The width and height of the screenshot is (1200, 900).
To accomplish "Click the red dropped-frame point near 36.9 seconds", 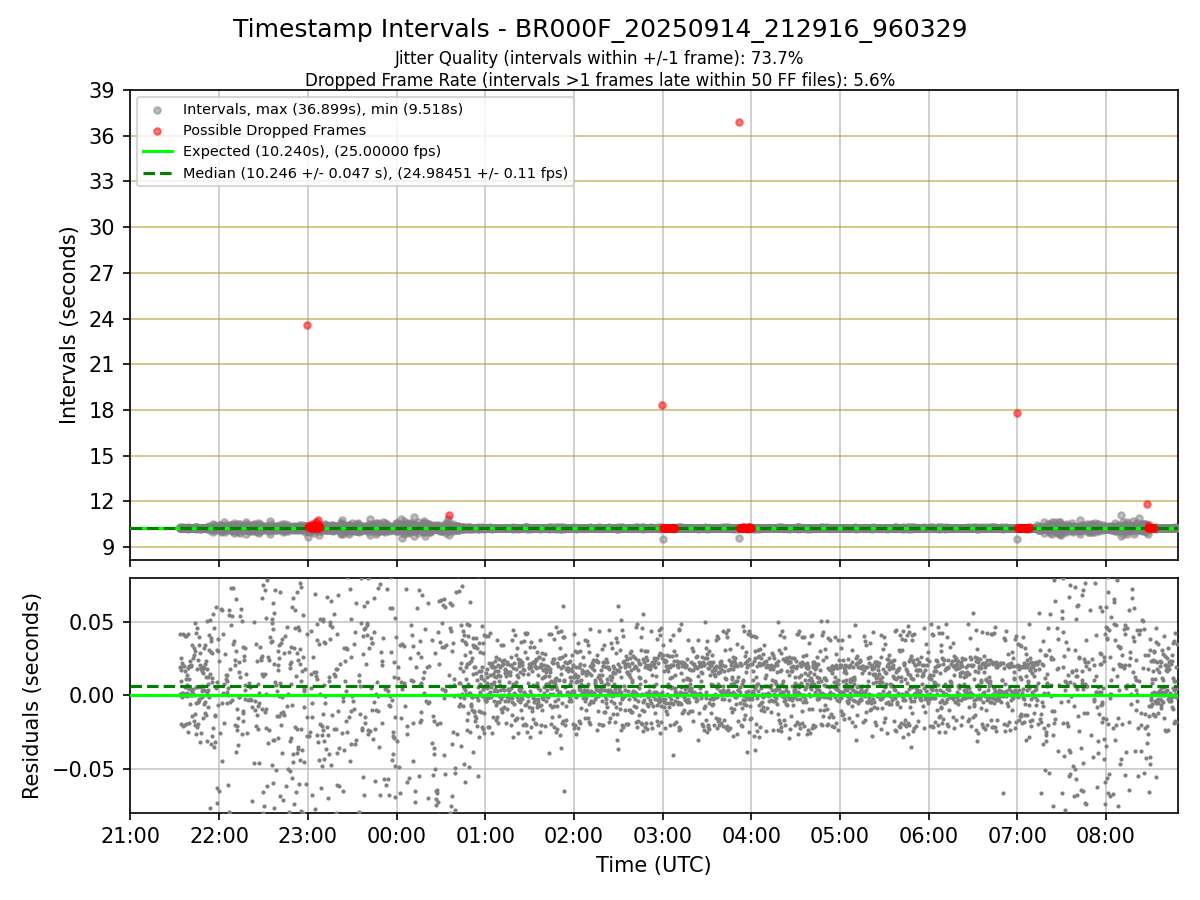I will [x=739, y=122].
